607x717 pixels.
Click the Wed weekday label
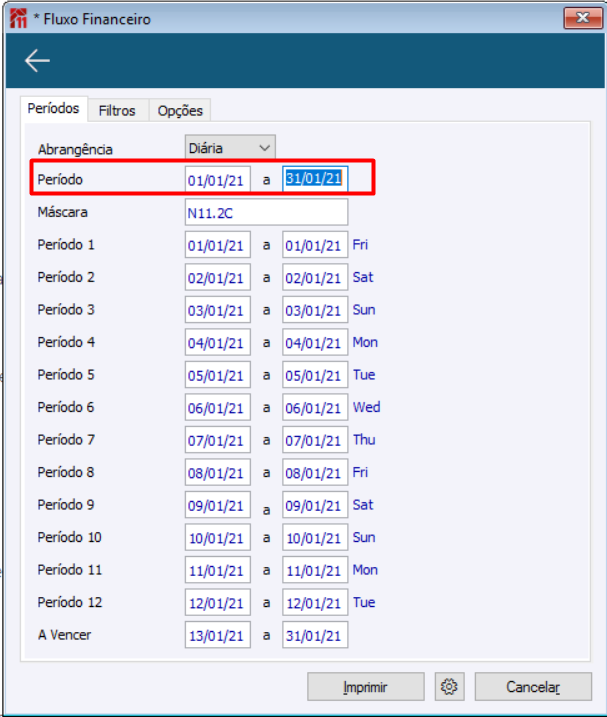(x=366, y=407)
